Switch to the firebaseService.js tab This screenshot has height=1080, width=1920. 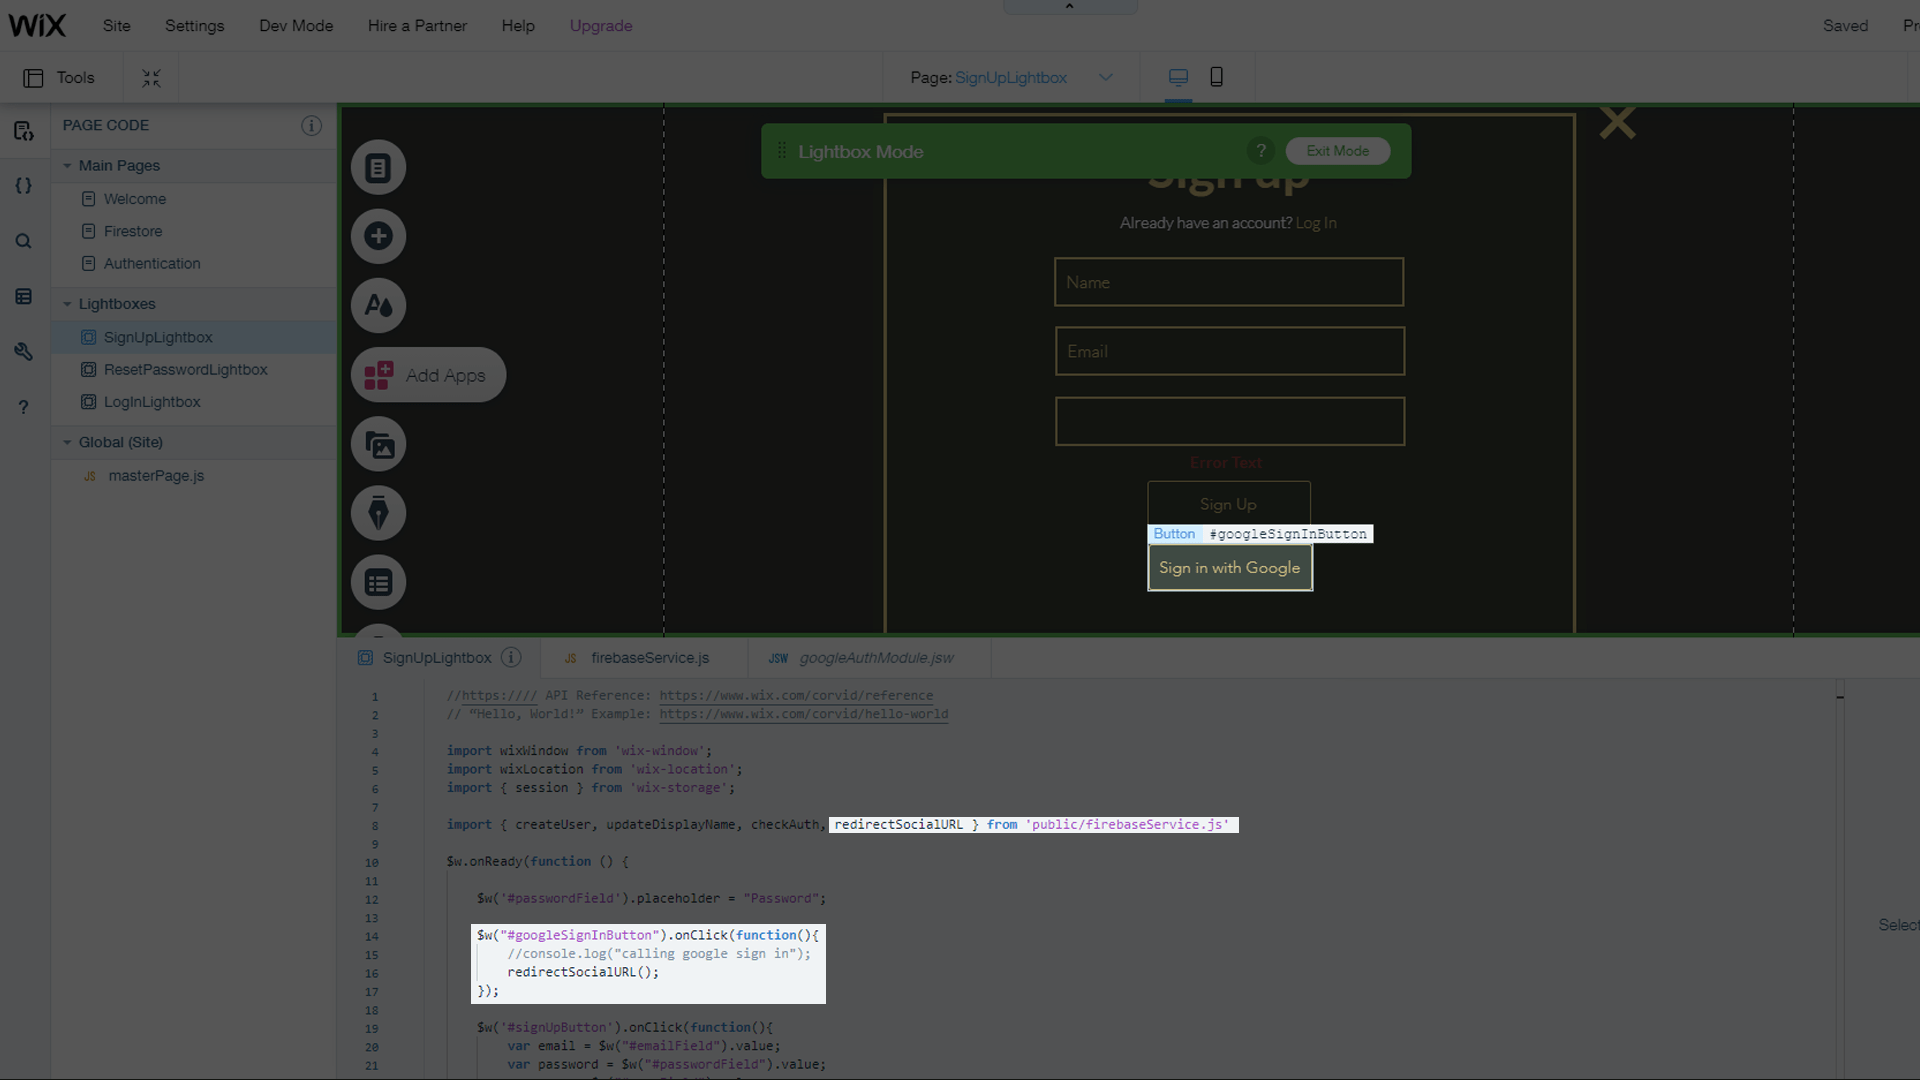pos(649,658)
